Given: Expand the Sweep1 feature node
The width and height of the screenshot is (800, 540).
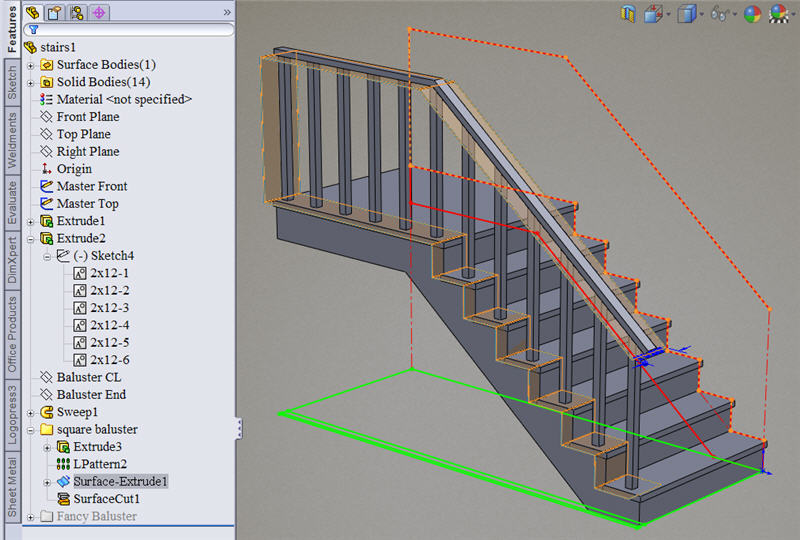Looking at the screenshot, I should pos(31,412).
